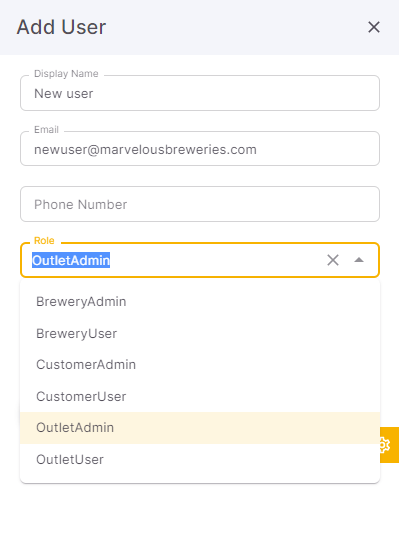Collapse the Role dropdown list

click(x=359, y=260)
